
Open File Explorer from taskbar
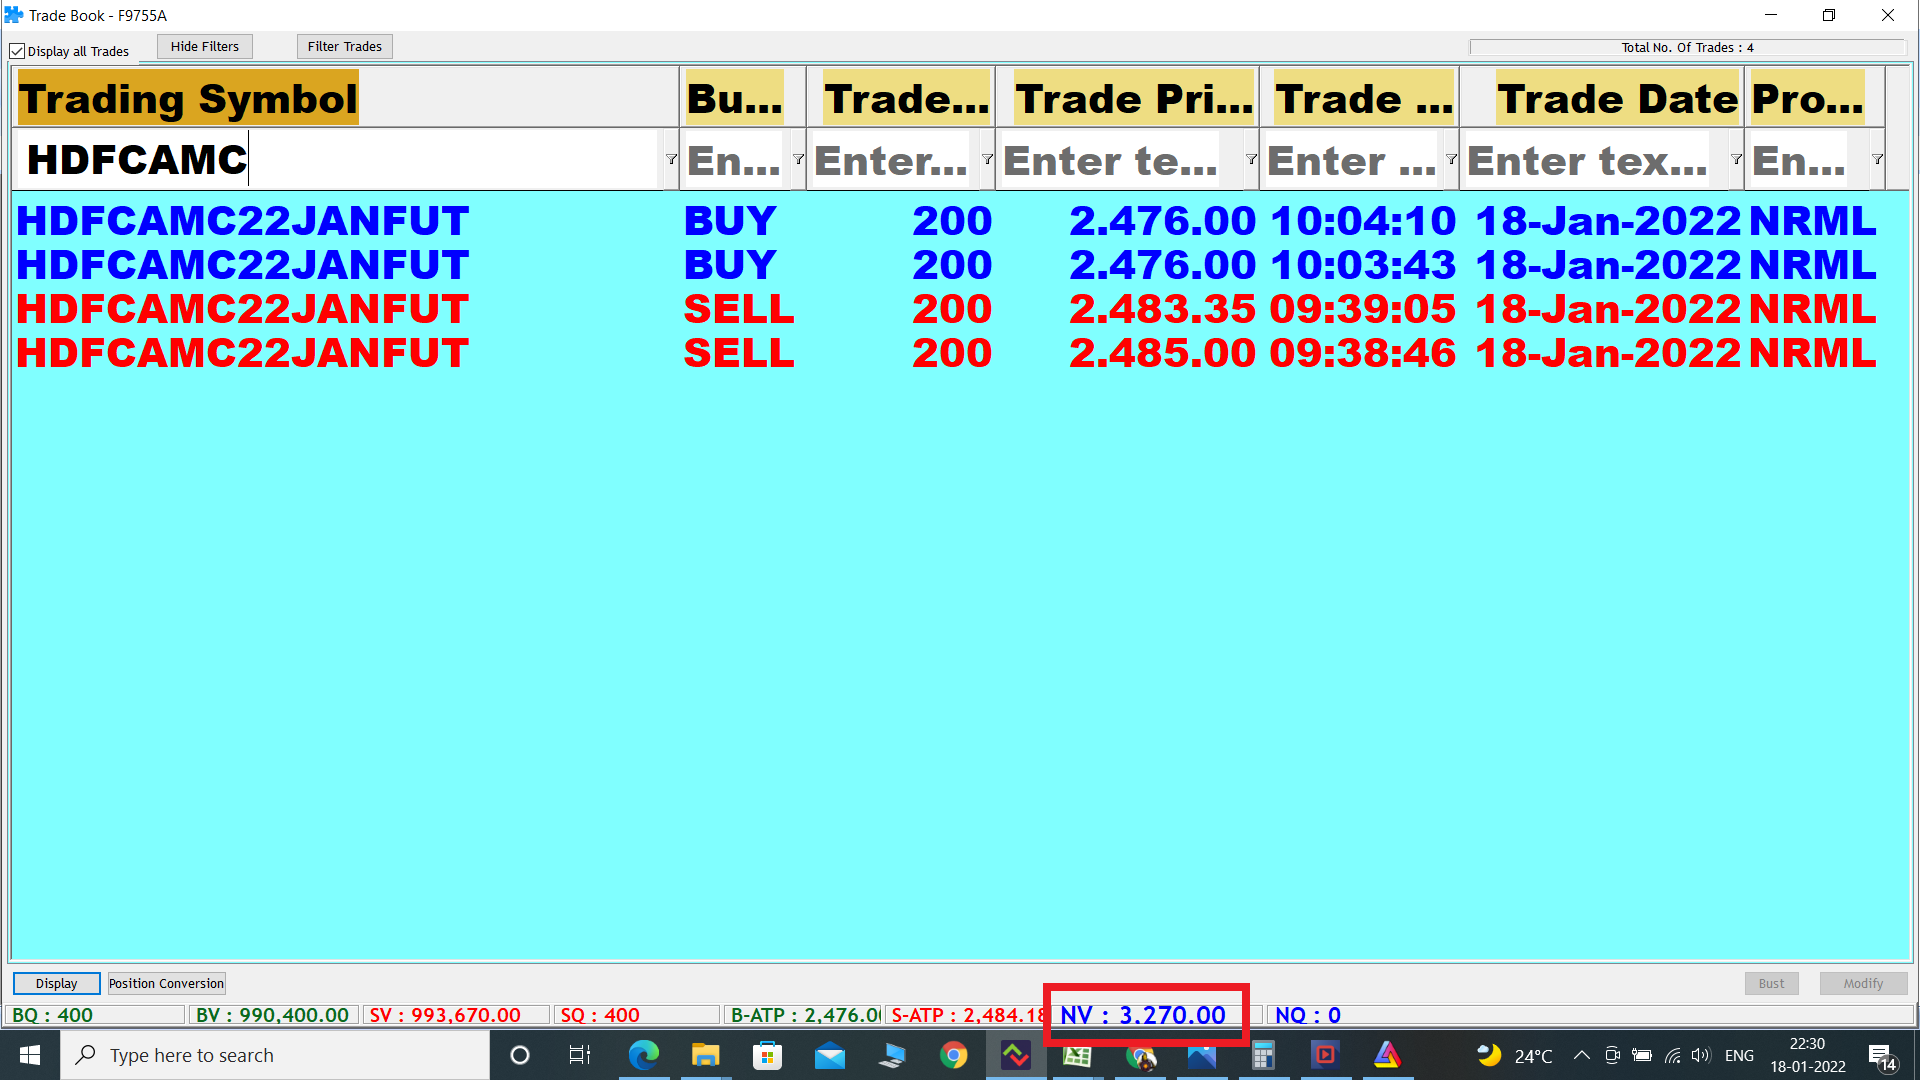pyautogui.click(x=705, y=1055)
